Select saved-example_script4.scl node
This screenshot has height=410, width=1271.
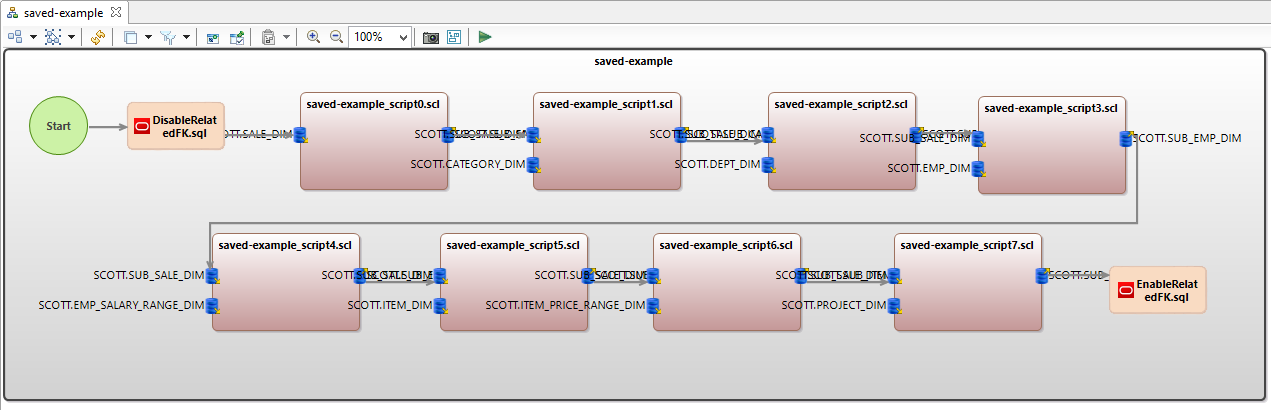click(x=287, y=283)
